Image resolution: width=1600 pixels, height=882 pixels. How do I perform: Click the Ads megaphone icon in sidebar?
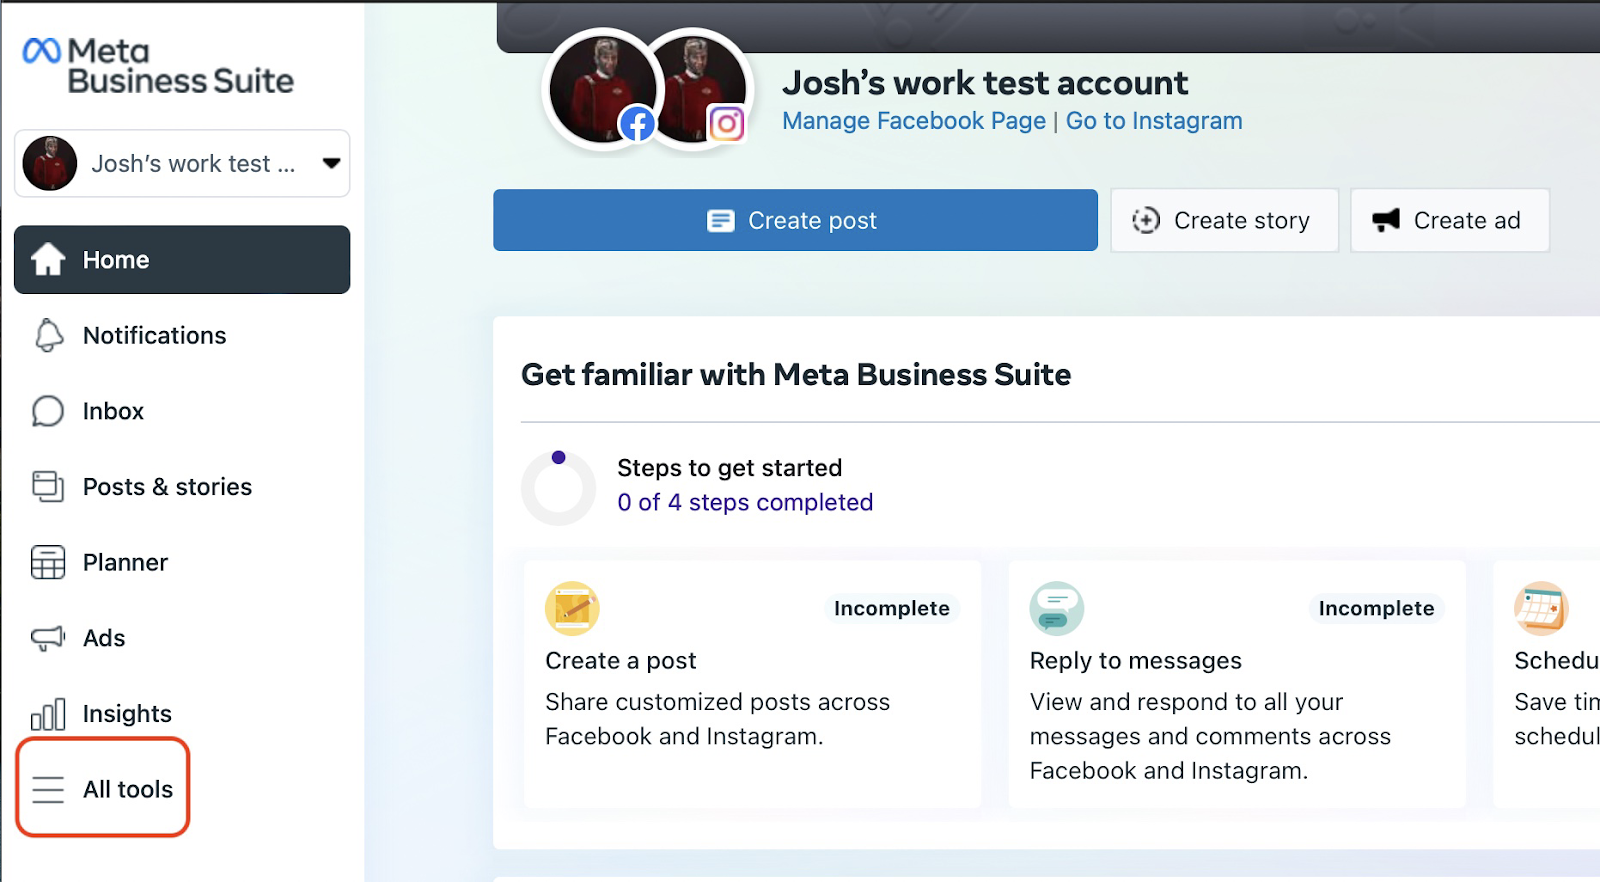tap(48, 639)
